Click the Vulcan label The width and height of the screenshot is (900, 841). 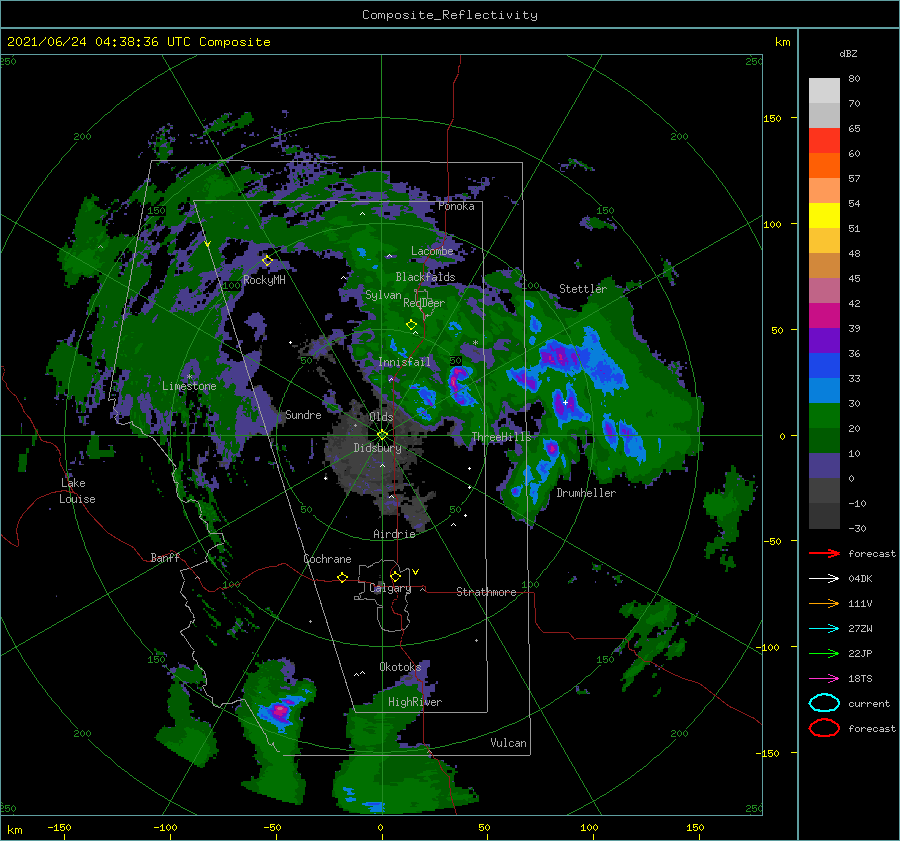508,743
